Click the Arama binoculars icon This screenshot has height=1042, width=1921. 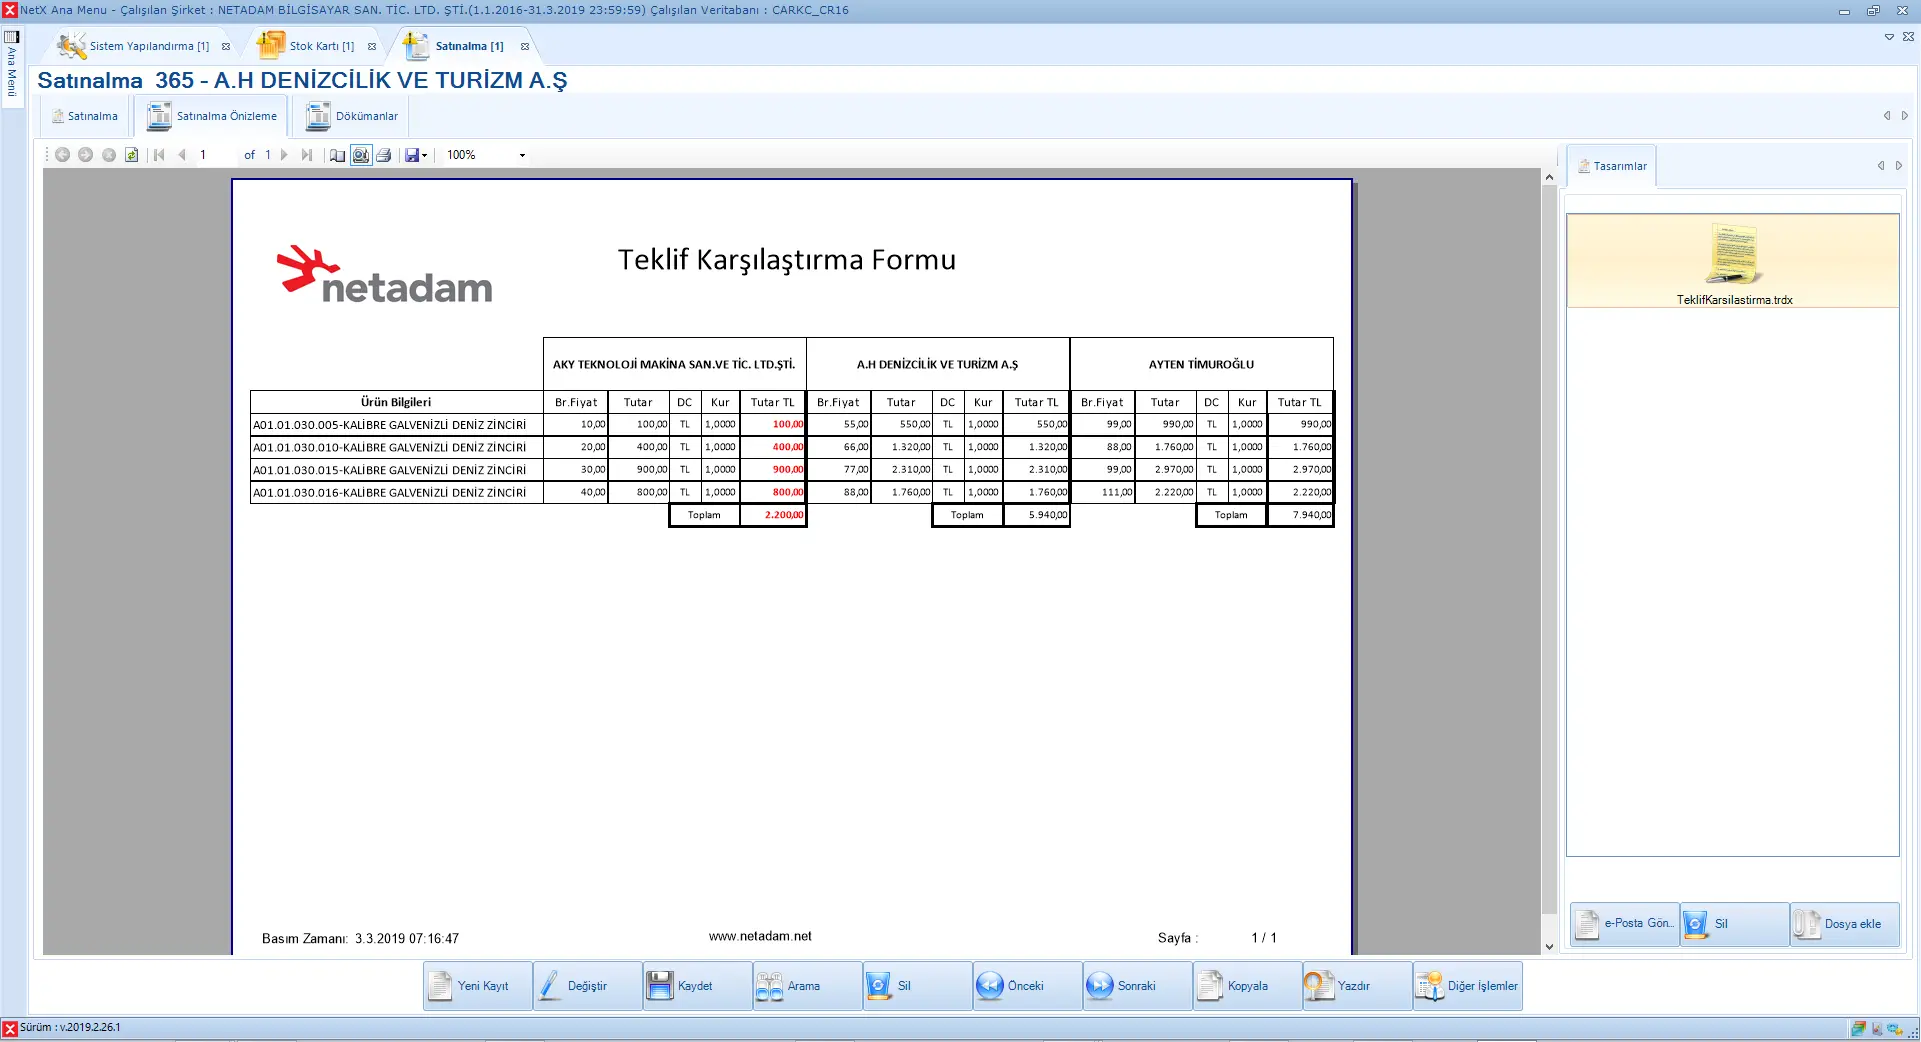[x=770, y=986]
